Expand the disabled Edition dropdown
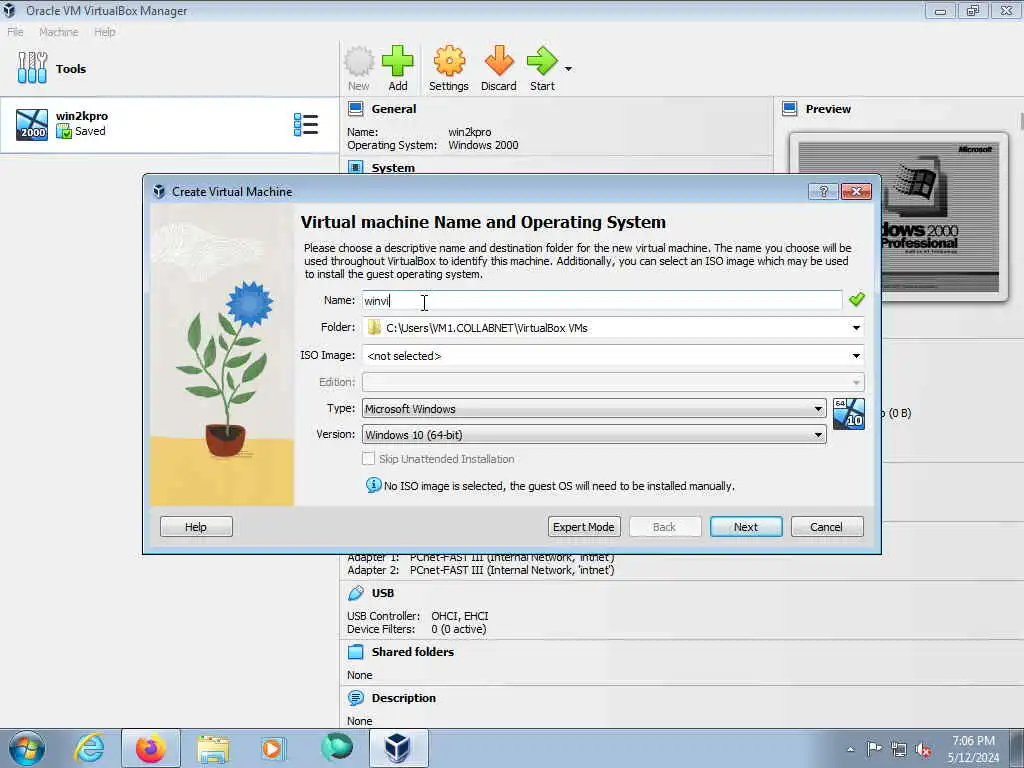Image resolution: width=1024 pixels, height=768 pixels. (856, 383)
